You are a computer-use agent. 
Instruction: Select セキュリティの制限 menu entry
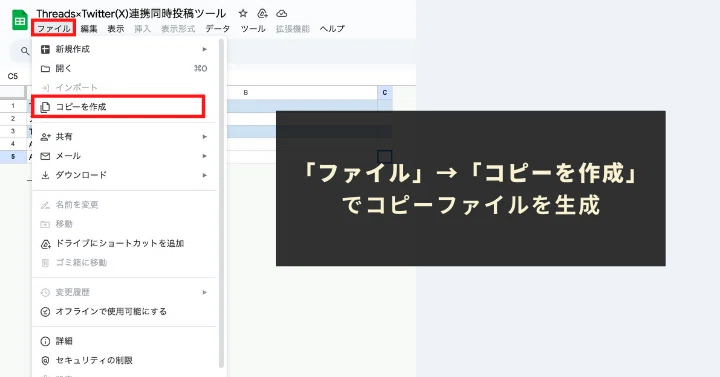124,360
